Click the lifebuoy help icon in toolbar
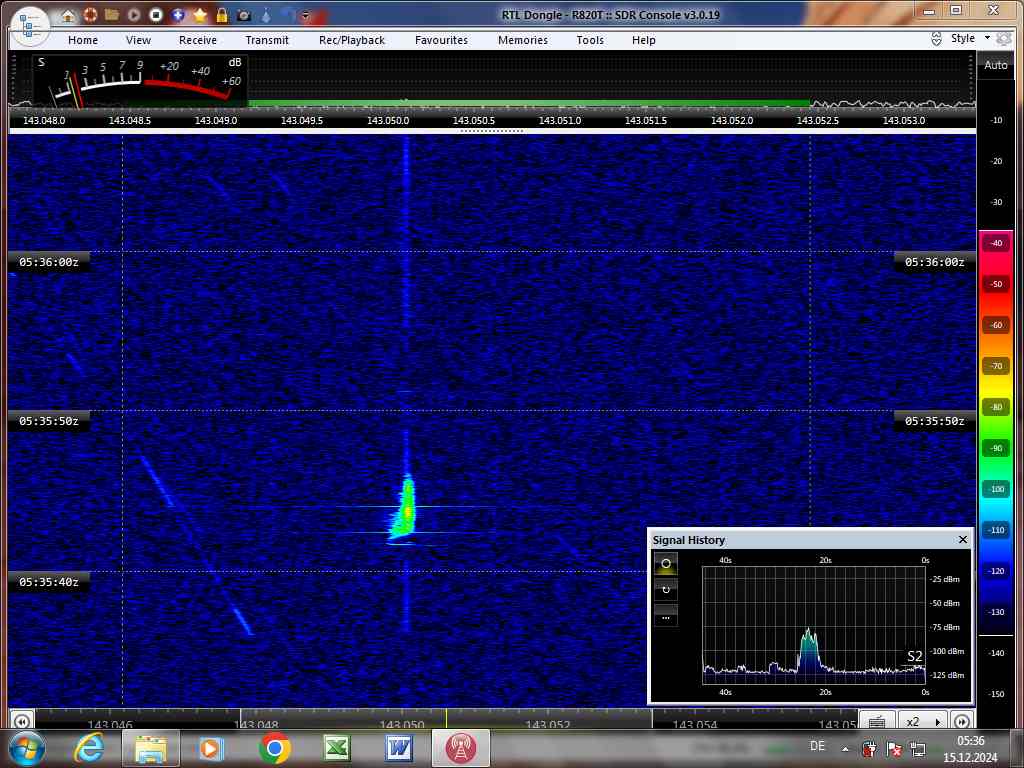 click(90, 14)
